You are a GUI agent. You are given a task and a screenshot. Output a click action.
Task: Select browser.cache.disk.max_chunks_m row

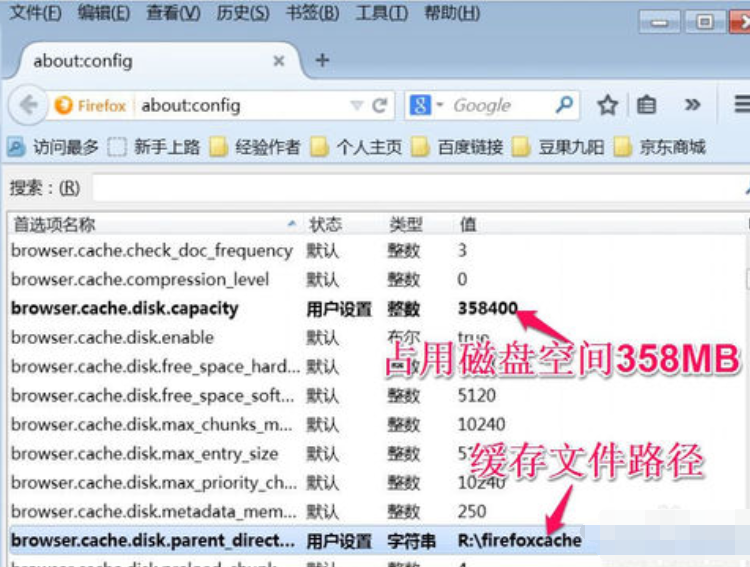377,424
